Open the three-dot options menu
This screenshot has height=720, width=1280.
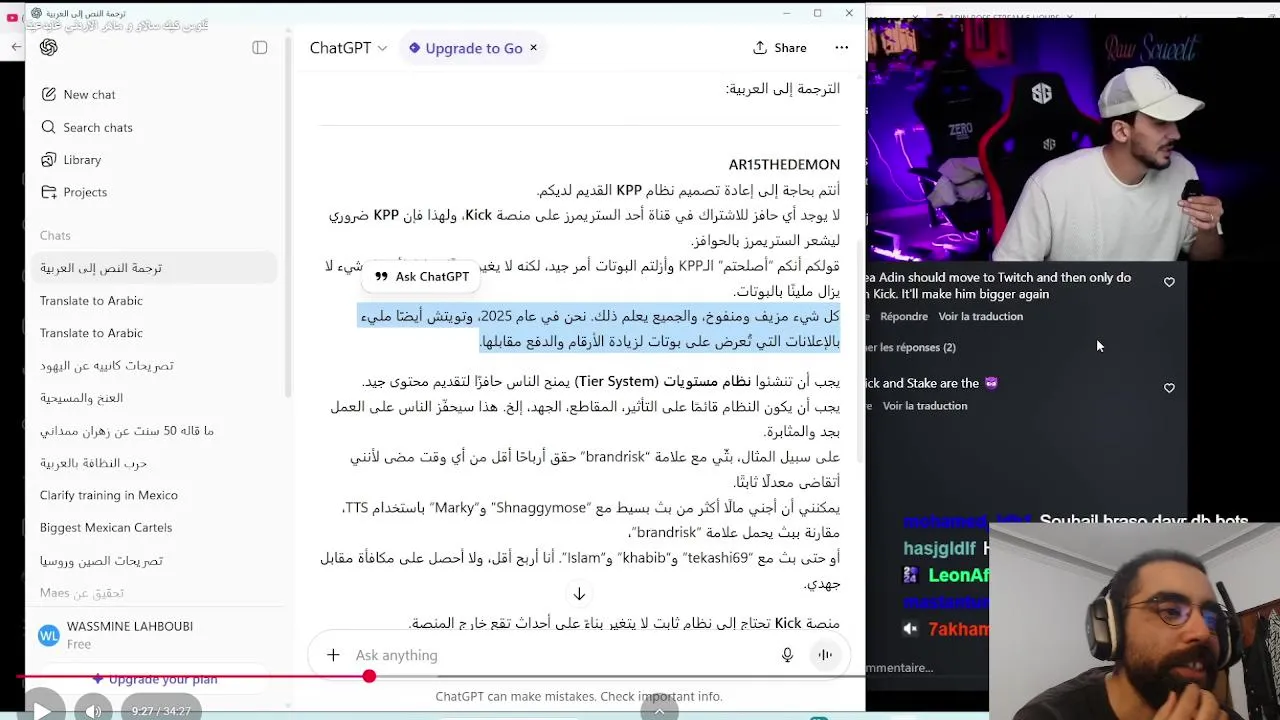(x=841, y=47)
